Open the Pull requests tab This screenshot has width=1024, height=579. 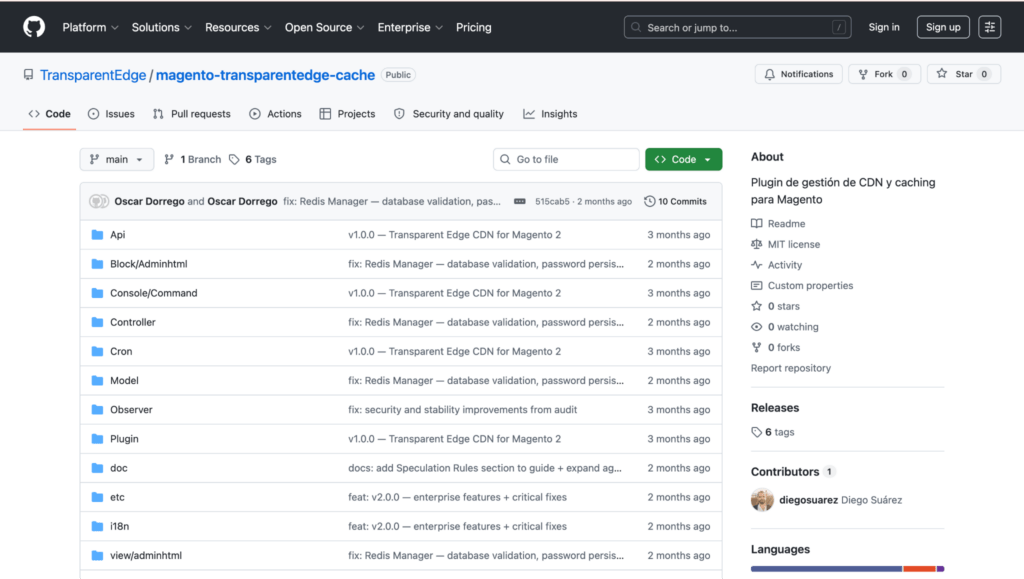[191, 114]
